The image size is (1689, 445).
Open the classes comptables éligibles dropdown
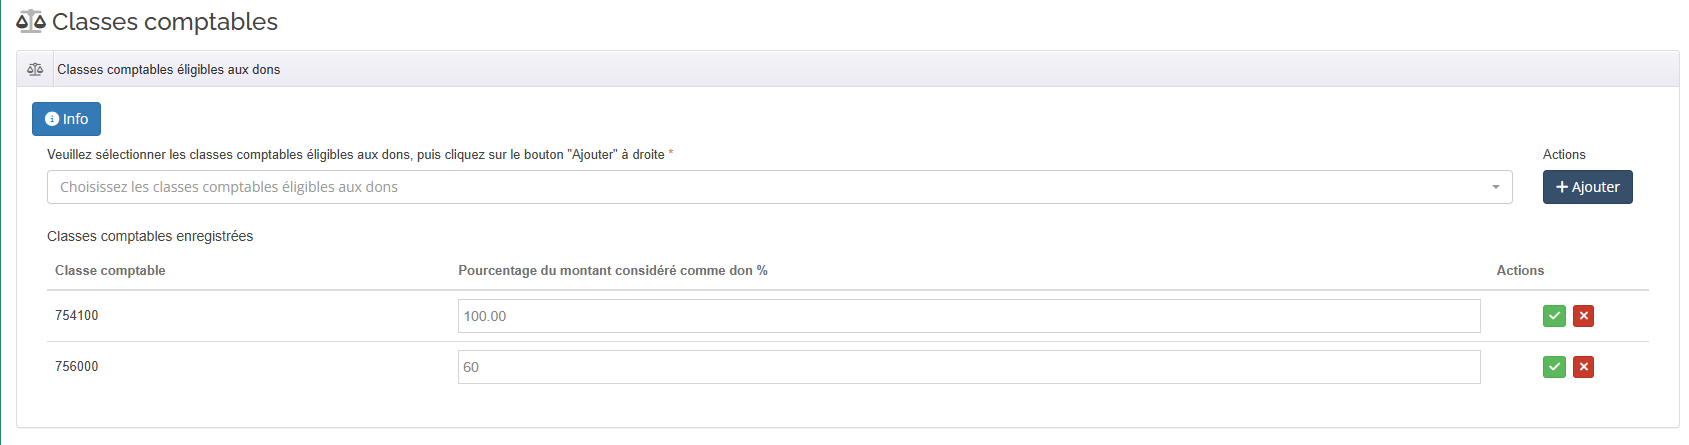pos(779,187)
